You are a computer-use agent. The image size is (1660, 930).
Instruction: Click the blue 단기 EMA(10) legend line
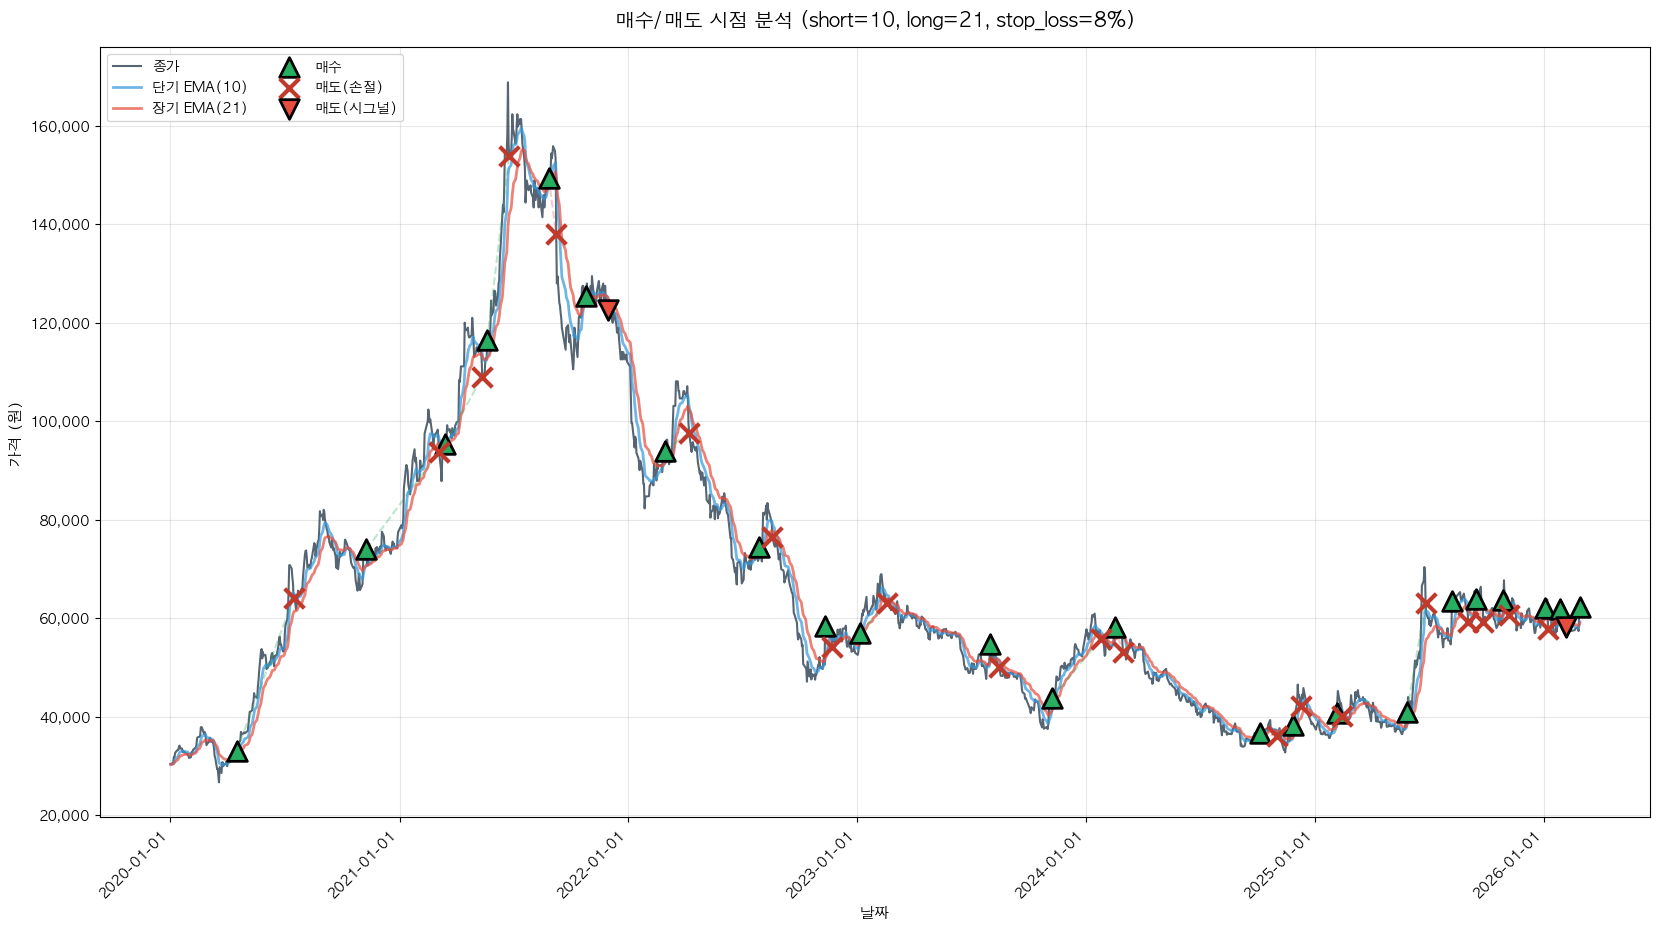tap(128, 88)
